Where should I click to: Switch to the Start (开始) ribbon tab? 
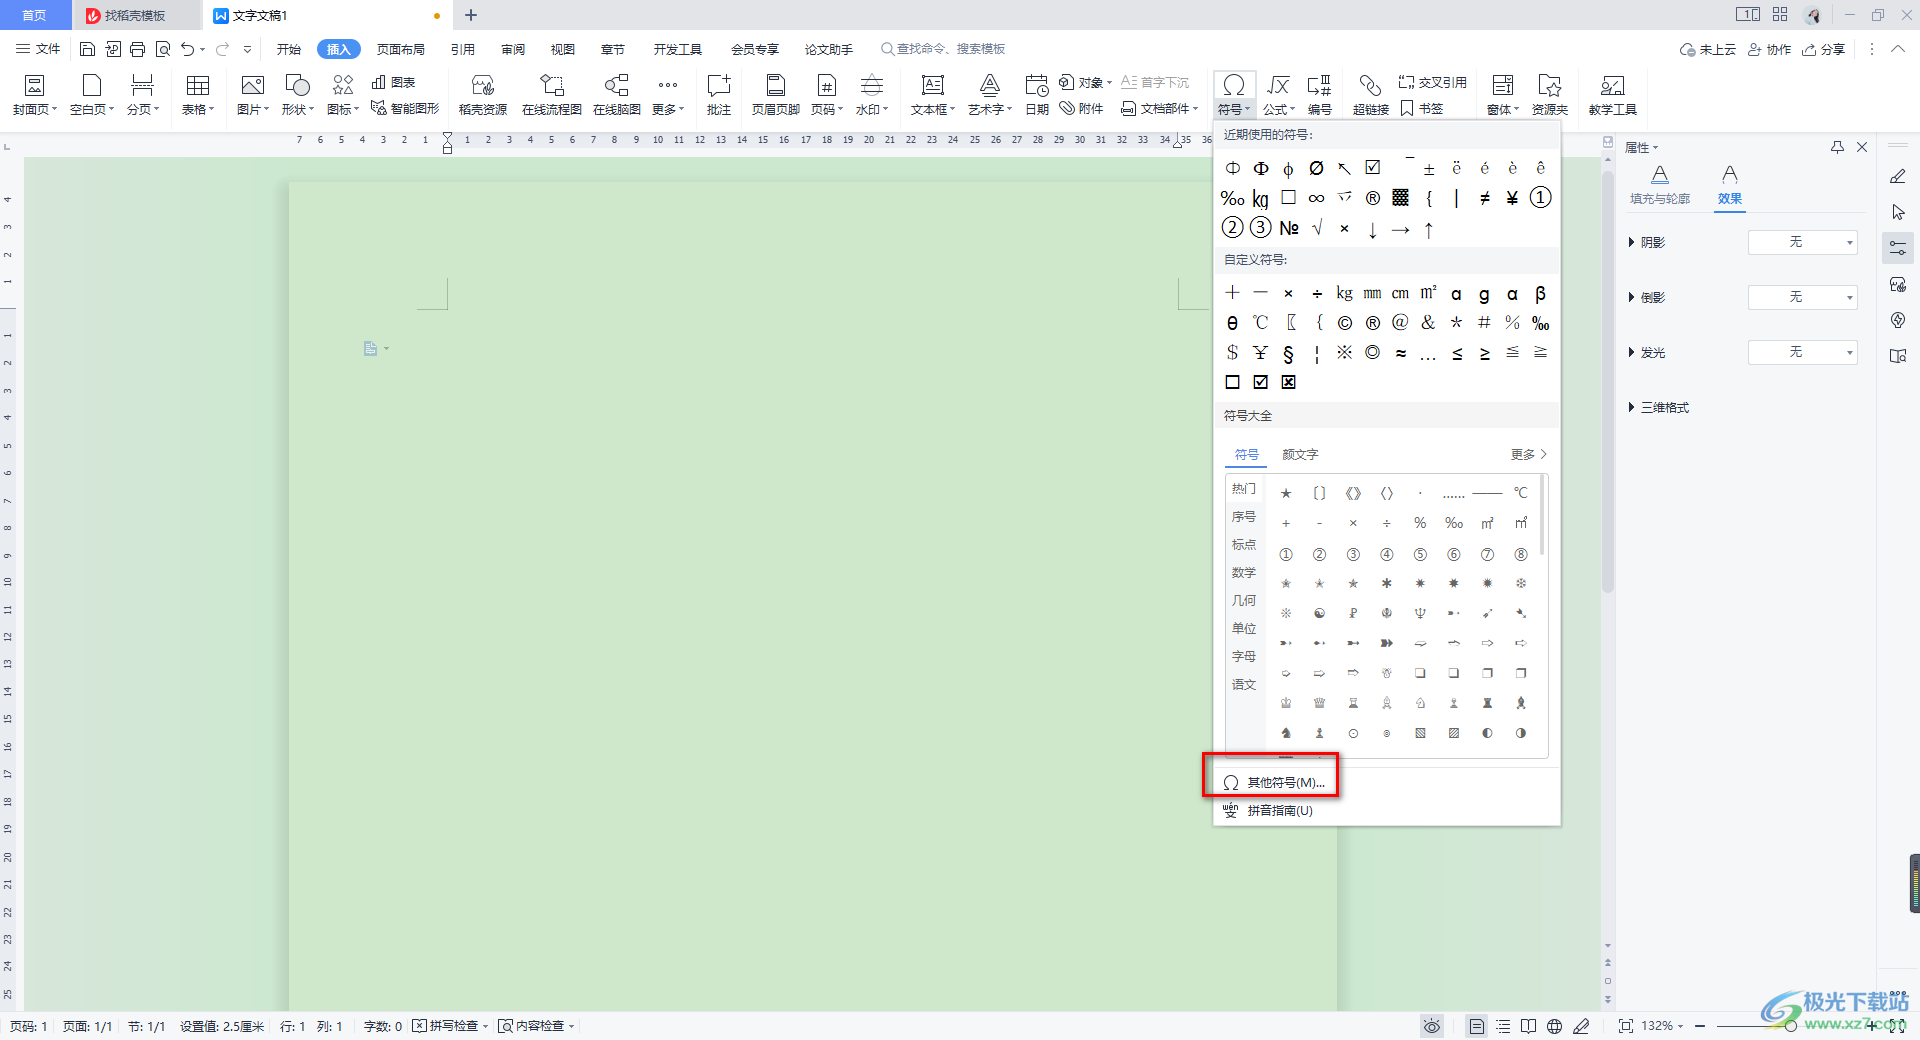click(289, 49)
